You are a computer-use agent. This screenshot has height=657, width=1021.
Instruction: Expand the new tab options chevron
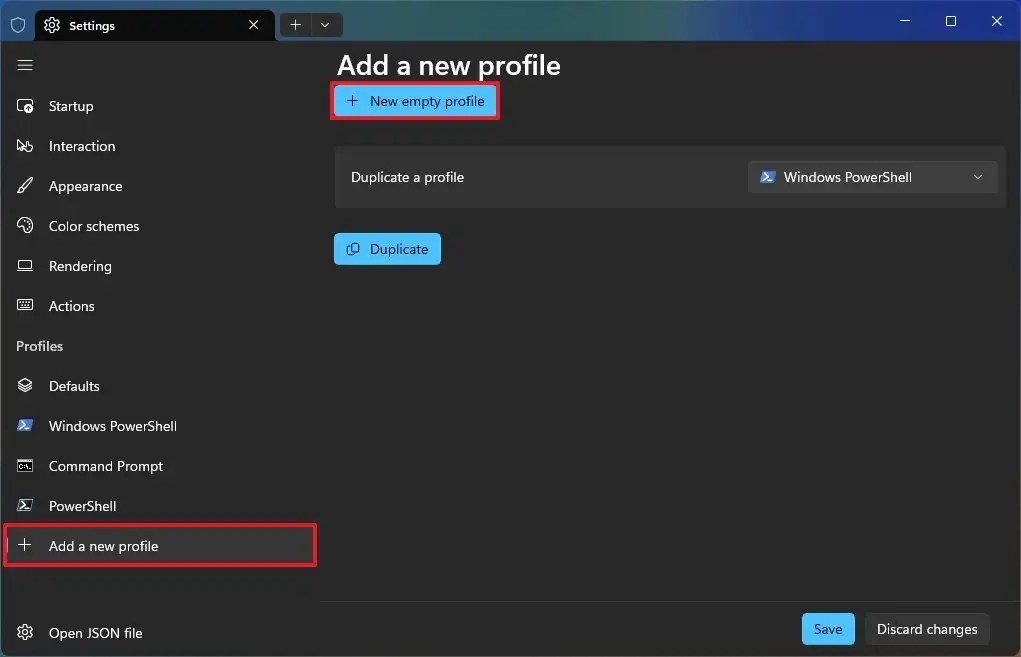coord(325,25)
